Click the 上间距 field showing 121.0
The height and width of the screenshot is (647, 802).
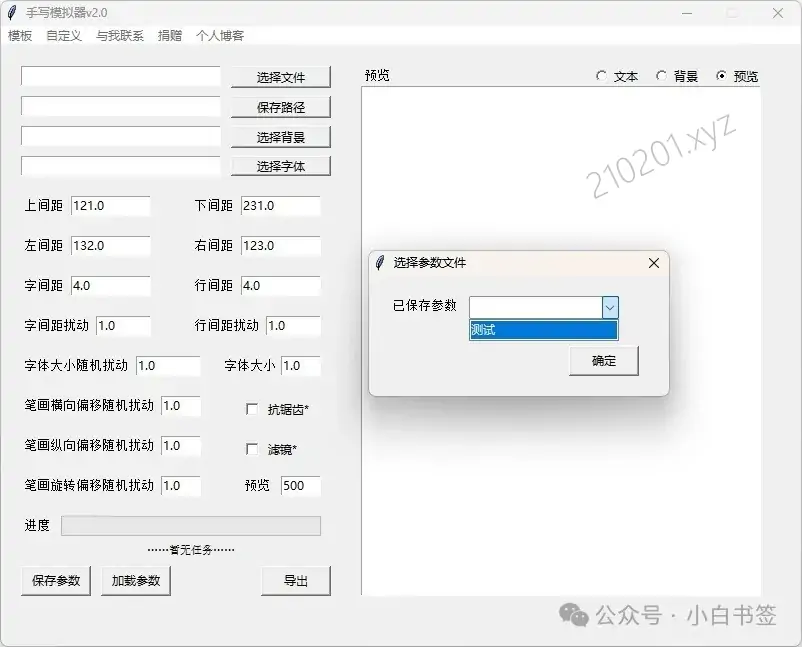[110, 206]
